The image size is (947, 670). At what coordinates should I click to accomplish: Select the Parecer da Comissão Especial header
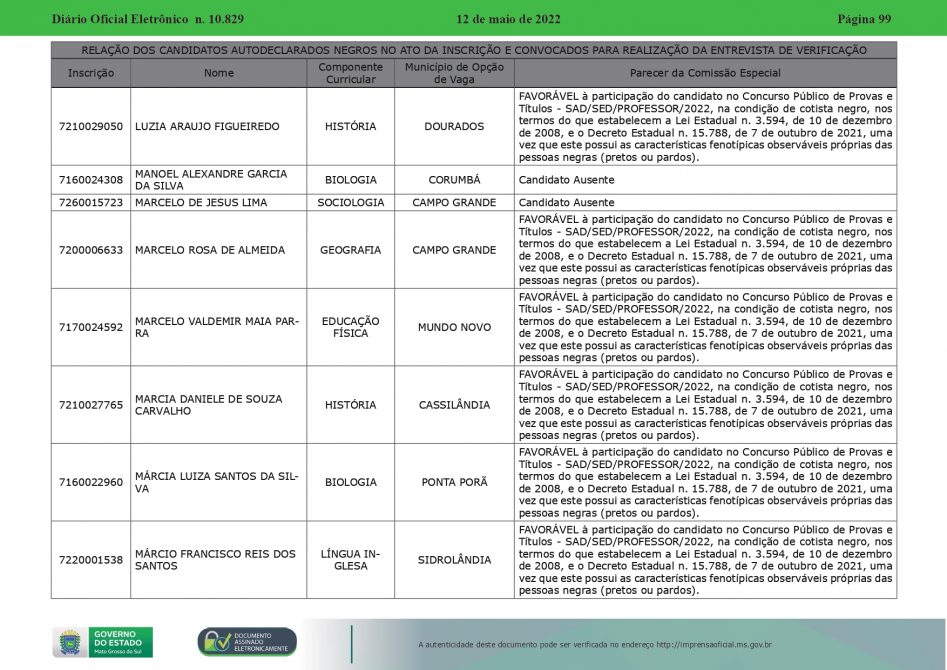click(x=705, y=73)
